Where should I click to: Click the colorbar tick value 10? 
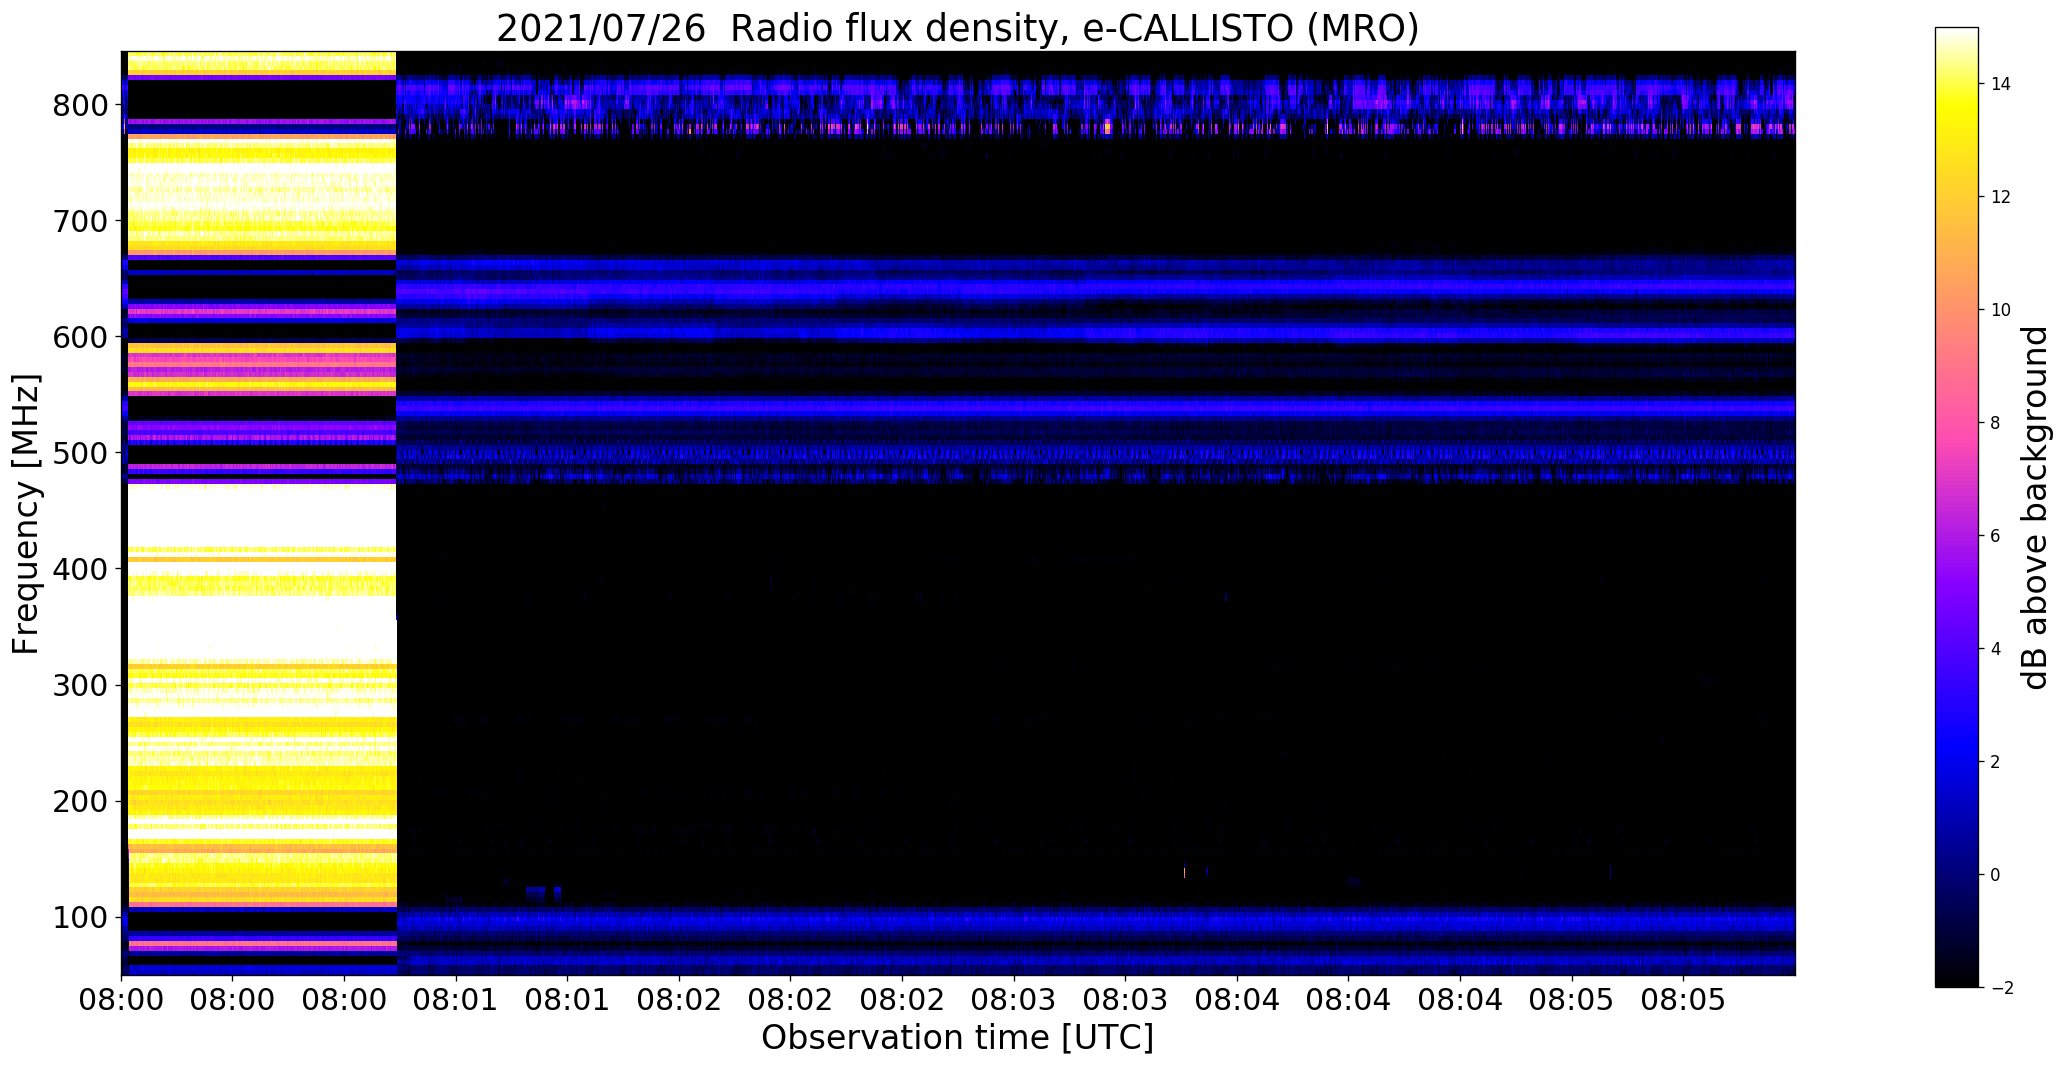point(2001,310)
